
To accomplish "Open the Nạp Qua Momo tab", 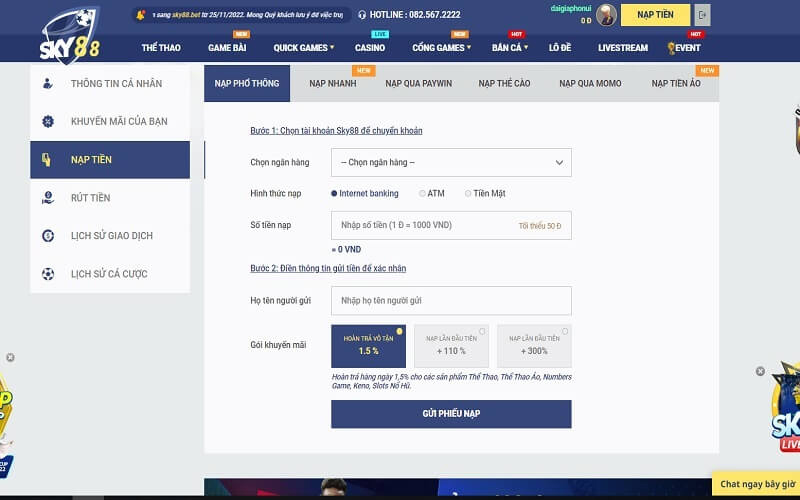I will [590, 84].
